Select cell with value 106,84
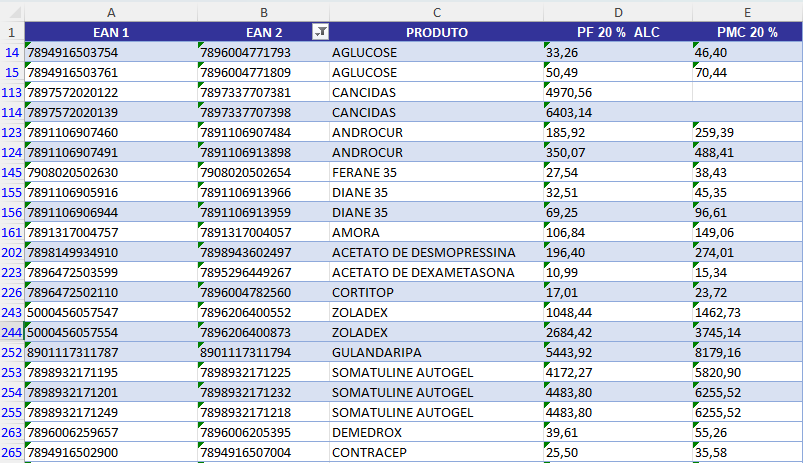The height and width of the screenshot is (463, 803). point(618,232)
